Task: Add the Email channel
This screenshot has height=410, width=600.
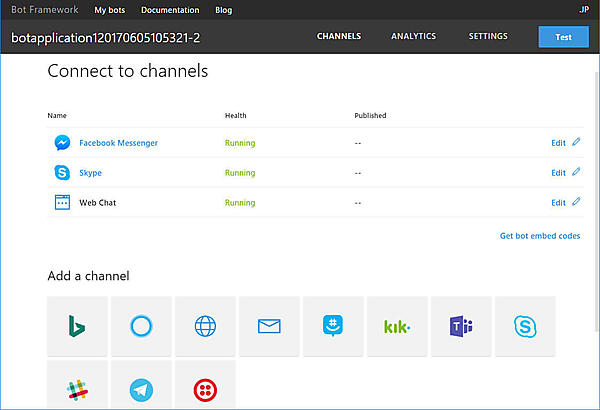Action: click(x=269, y=326)
